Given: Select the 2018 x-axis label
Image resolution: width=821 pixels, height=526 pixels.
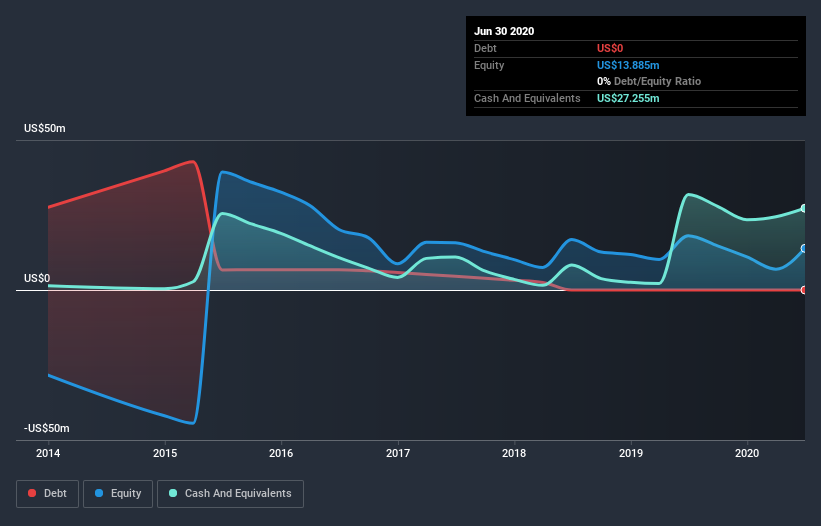Looking at the screenshot, I should click(x=514, y=453).
